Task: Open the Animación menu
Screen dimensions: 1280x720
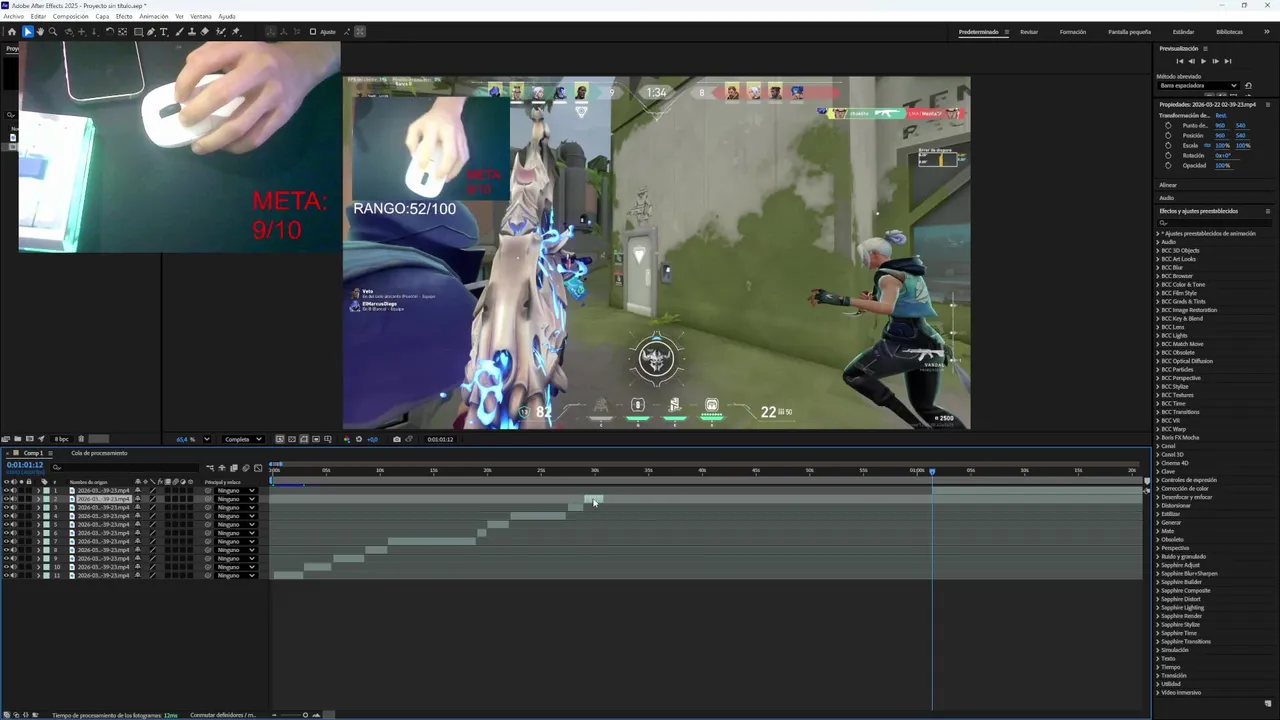Action: point(154,17)
